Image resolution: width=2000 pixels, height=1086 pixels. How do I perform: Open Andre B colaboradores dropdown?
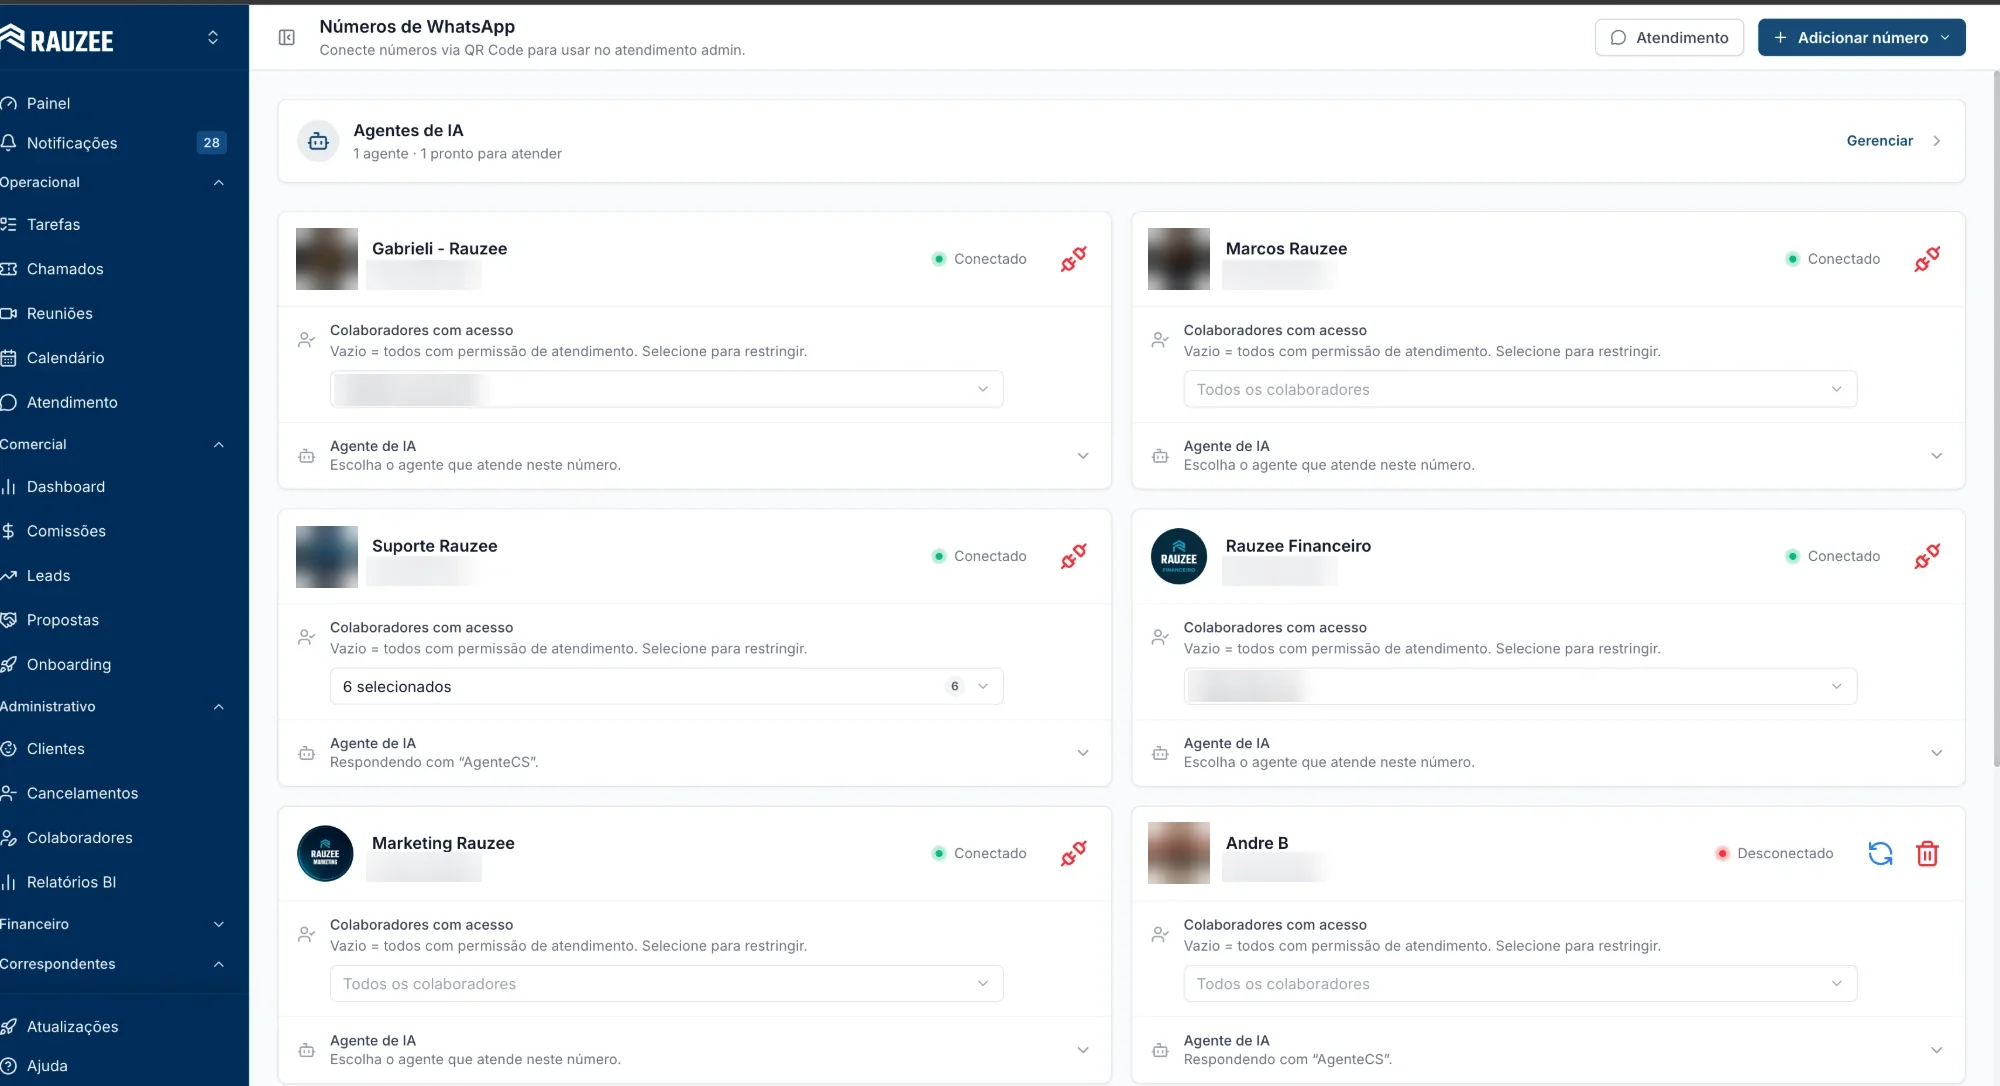[x=1520, y=984]
